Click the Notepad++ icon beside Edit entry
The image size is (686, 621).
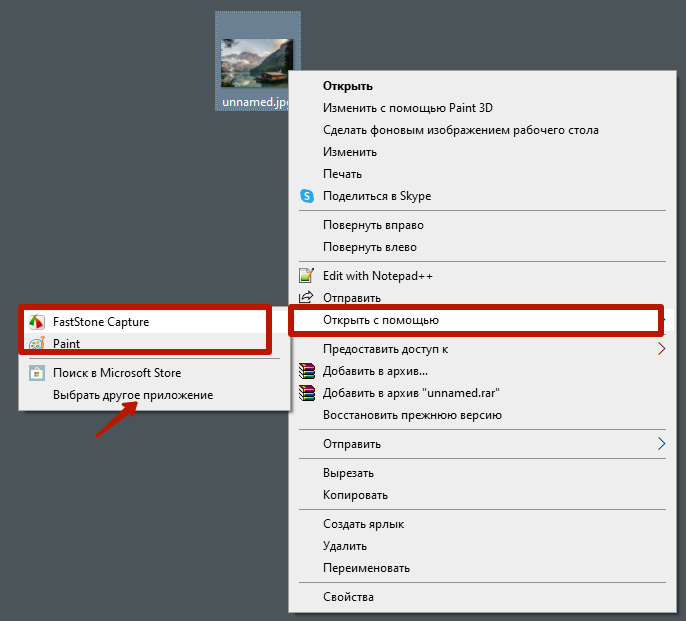pos(307,275)
